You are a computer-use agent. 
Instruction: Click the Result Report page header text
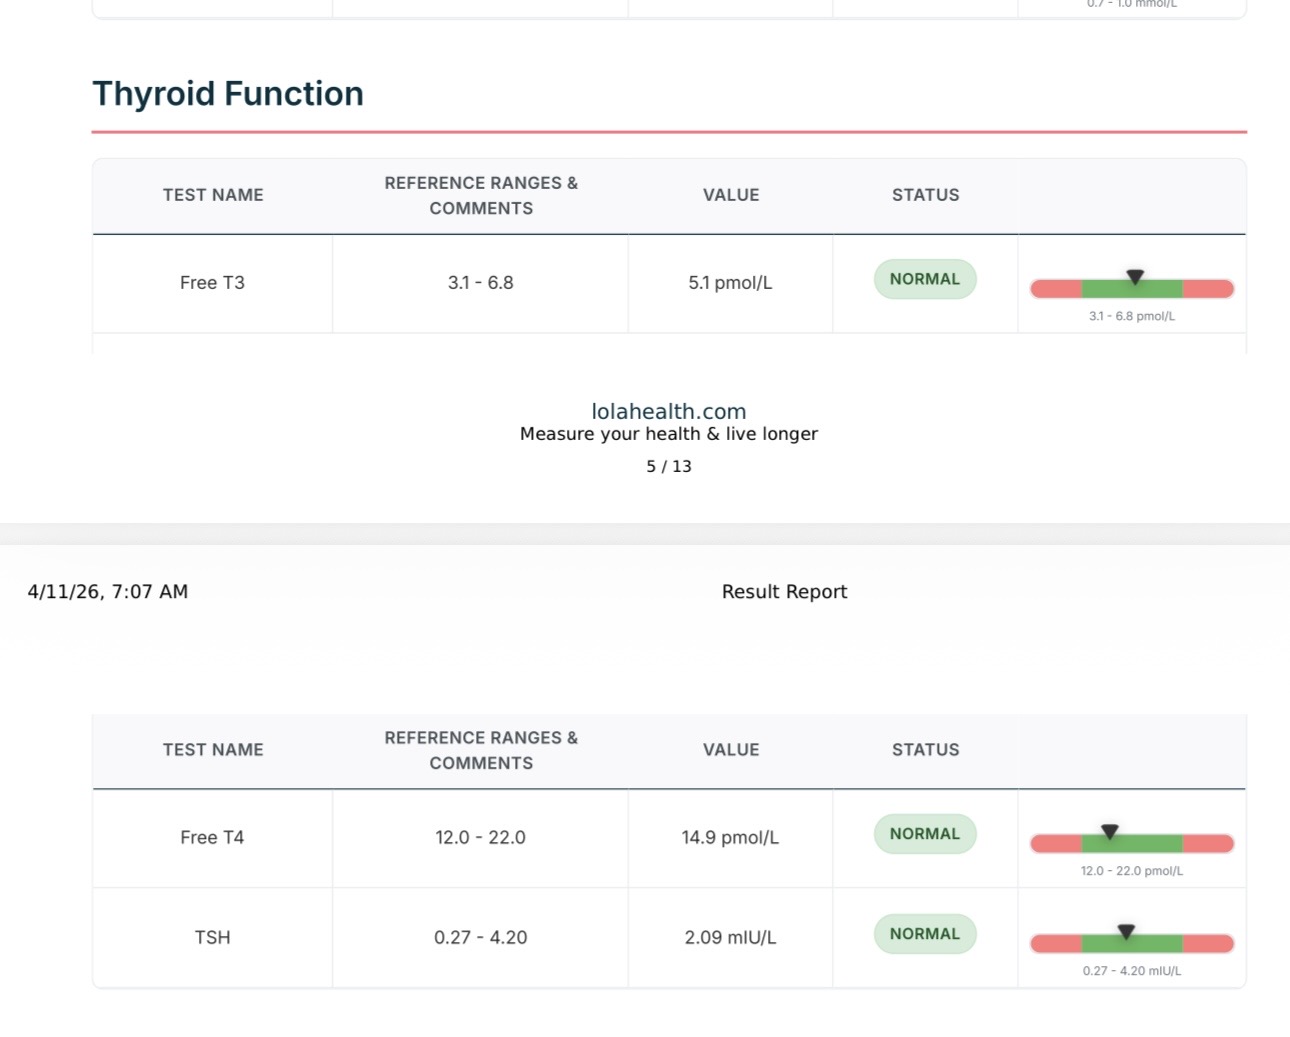(784, 592)
